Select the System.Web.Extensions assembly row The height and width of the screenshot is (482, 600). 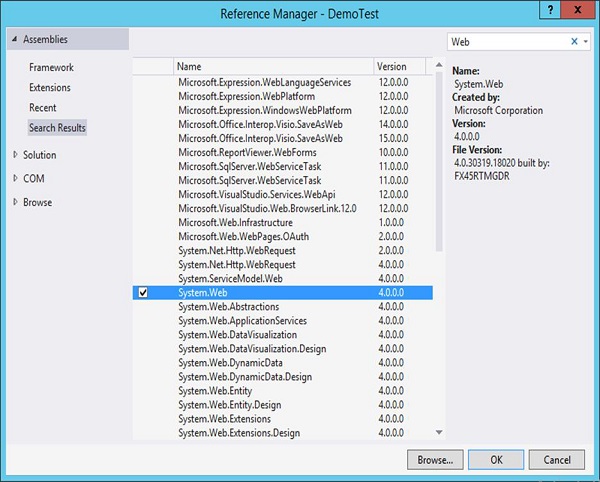[x=230, y=419]
